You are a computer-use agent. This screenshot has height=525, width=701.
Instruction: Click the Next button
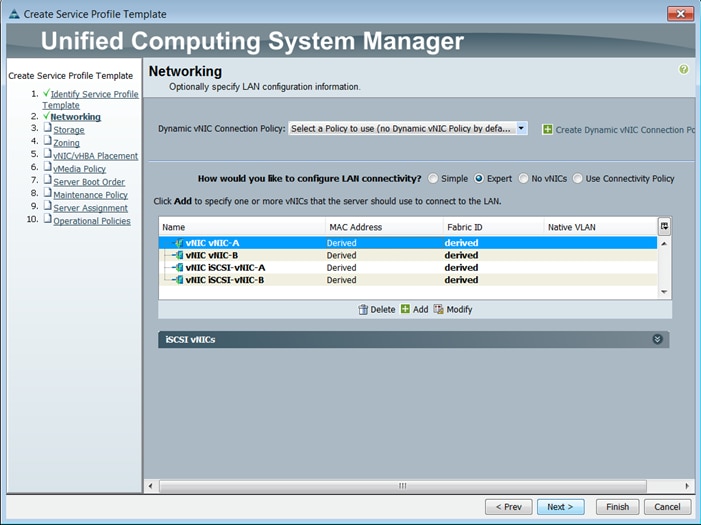tap(560, 507)
